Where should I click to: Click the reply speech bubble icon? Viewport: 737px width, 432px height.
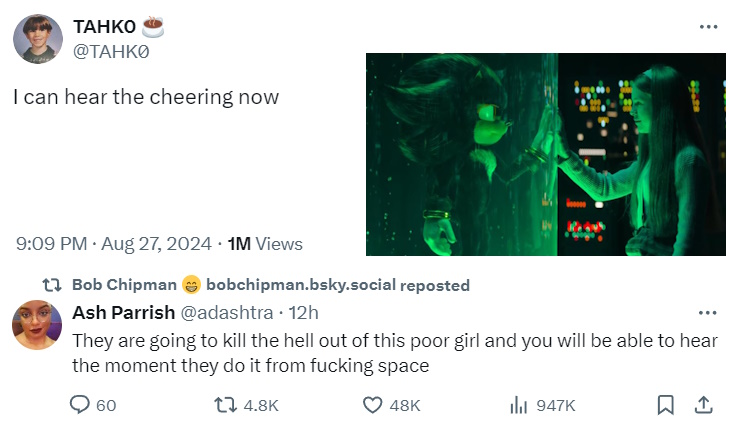click(x=80, y=404)
